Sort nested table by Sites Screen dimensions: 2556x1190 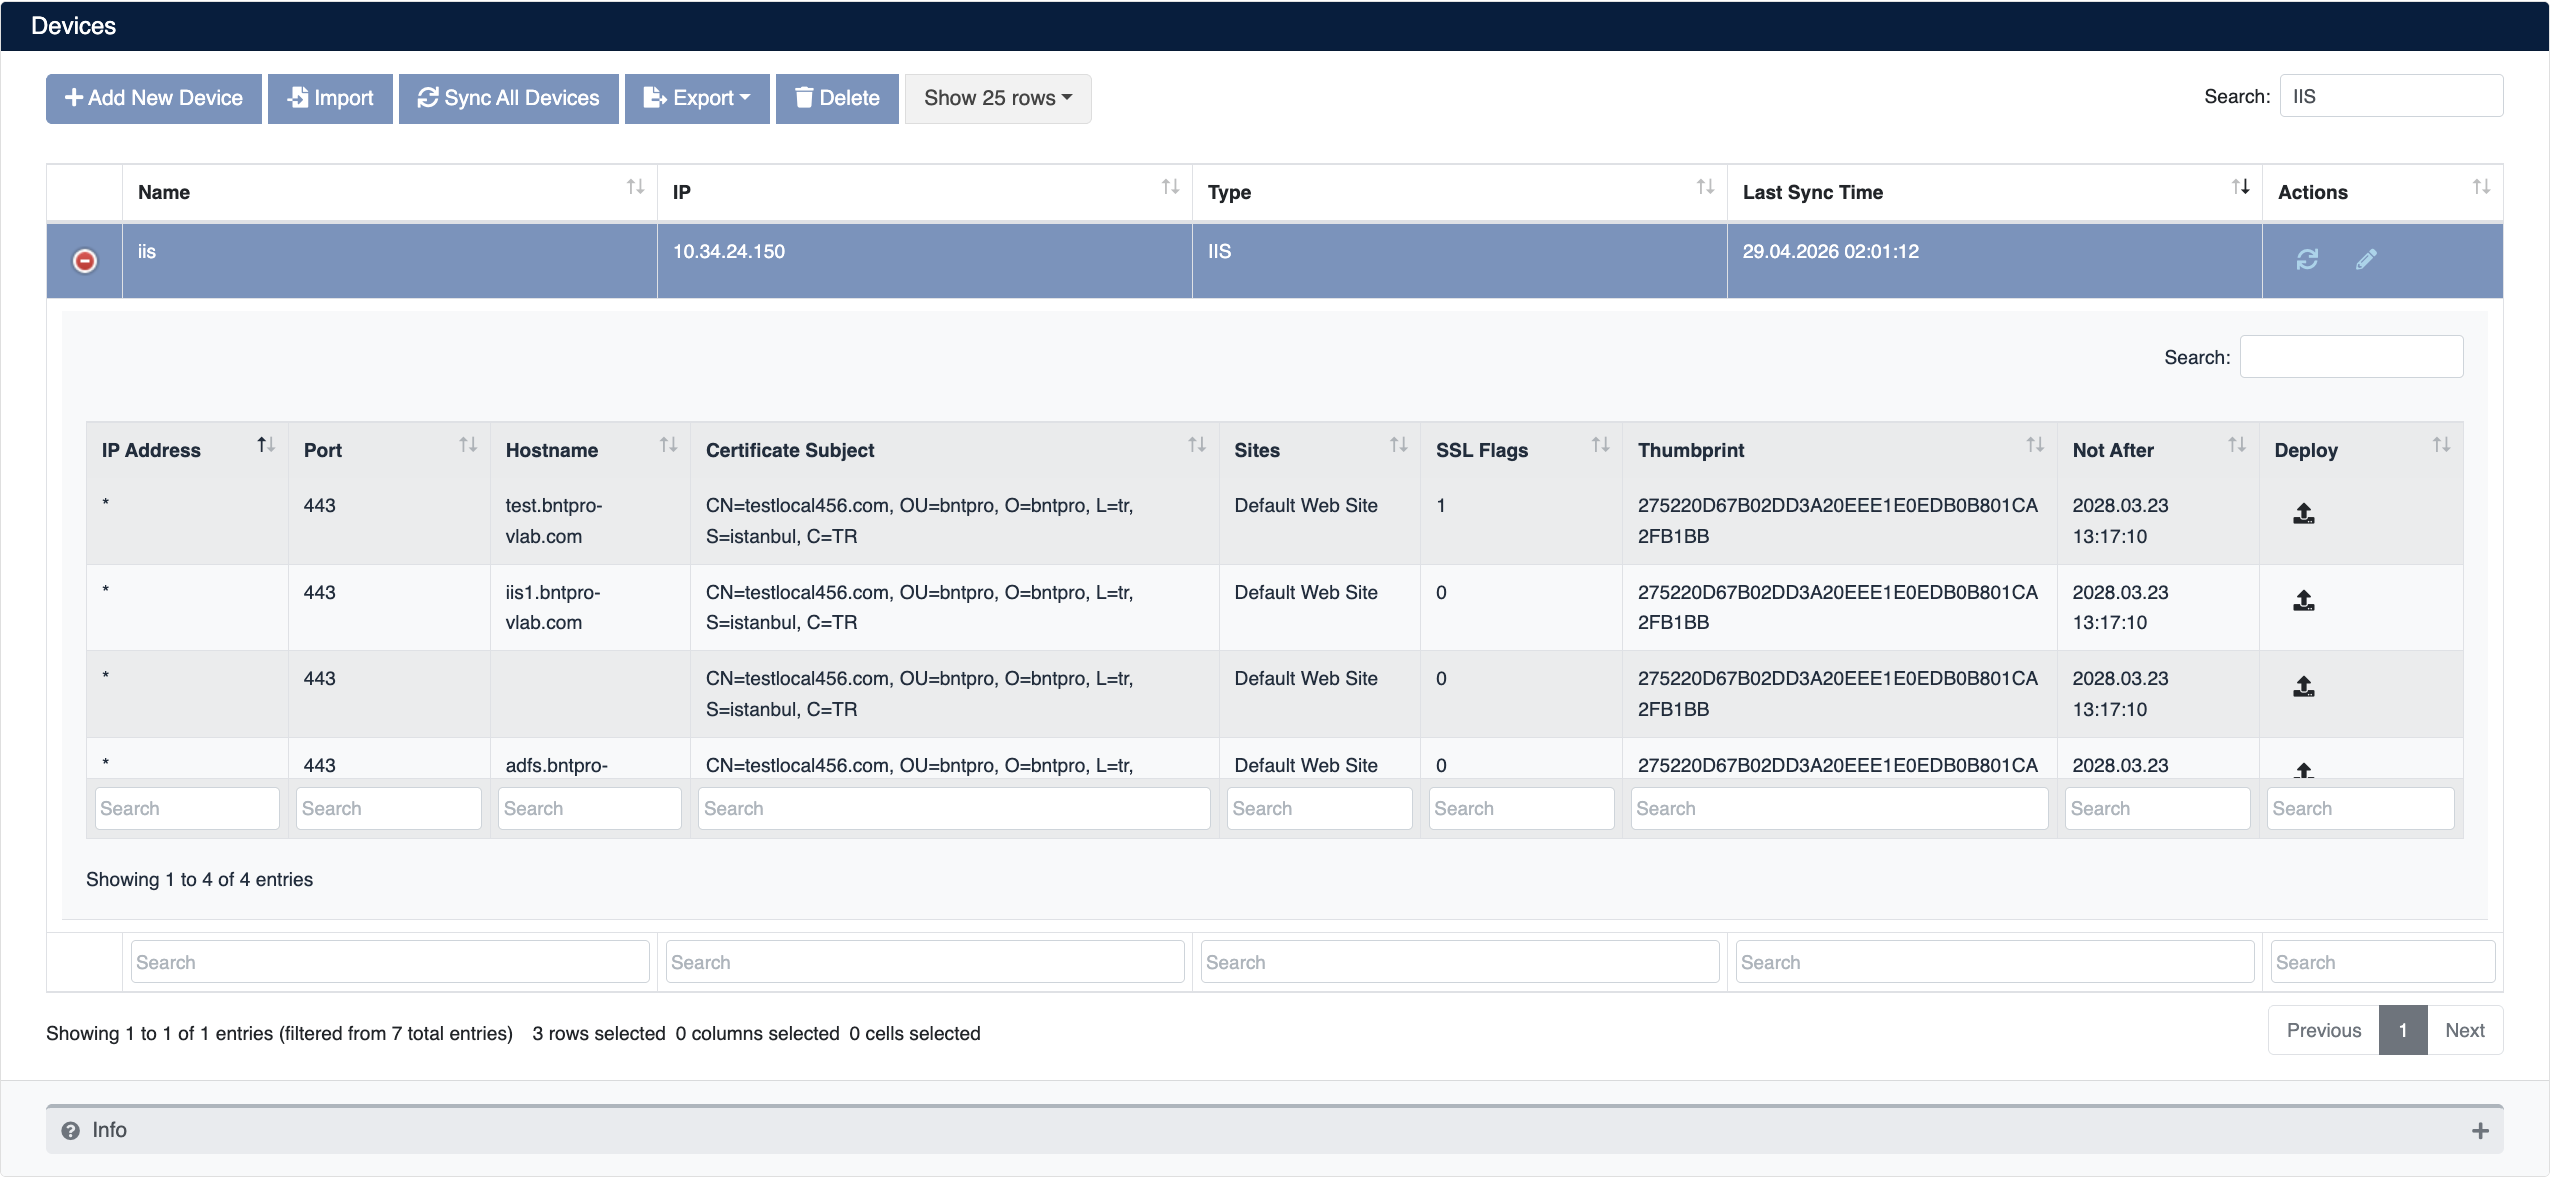pos(1320,450)
